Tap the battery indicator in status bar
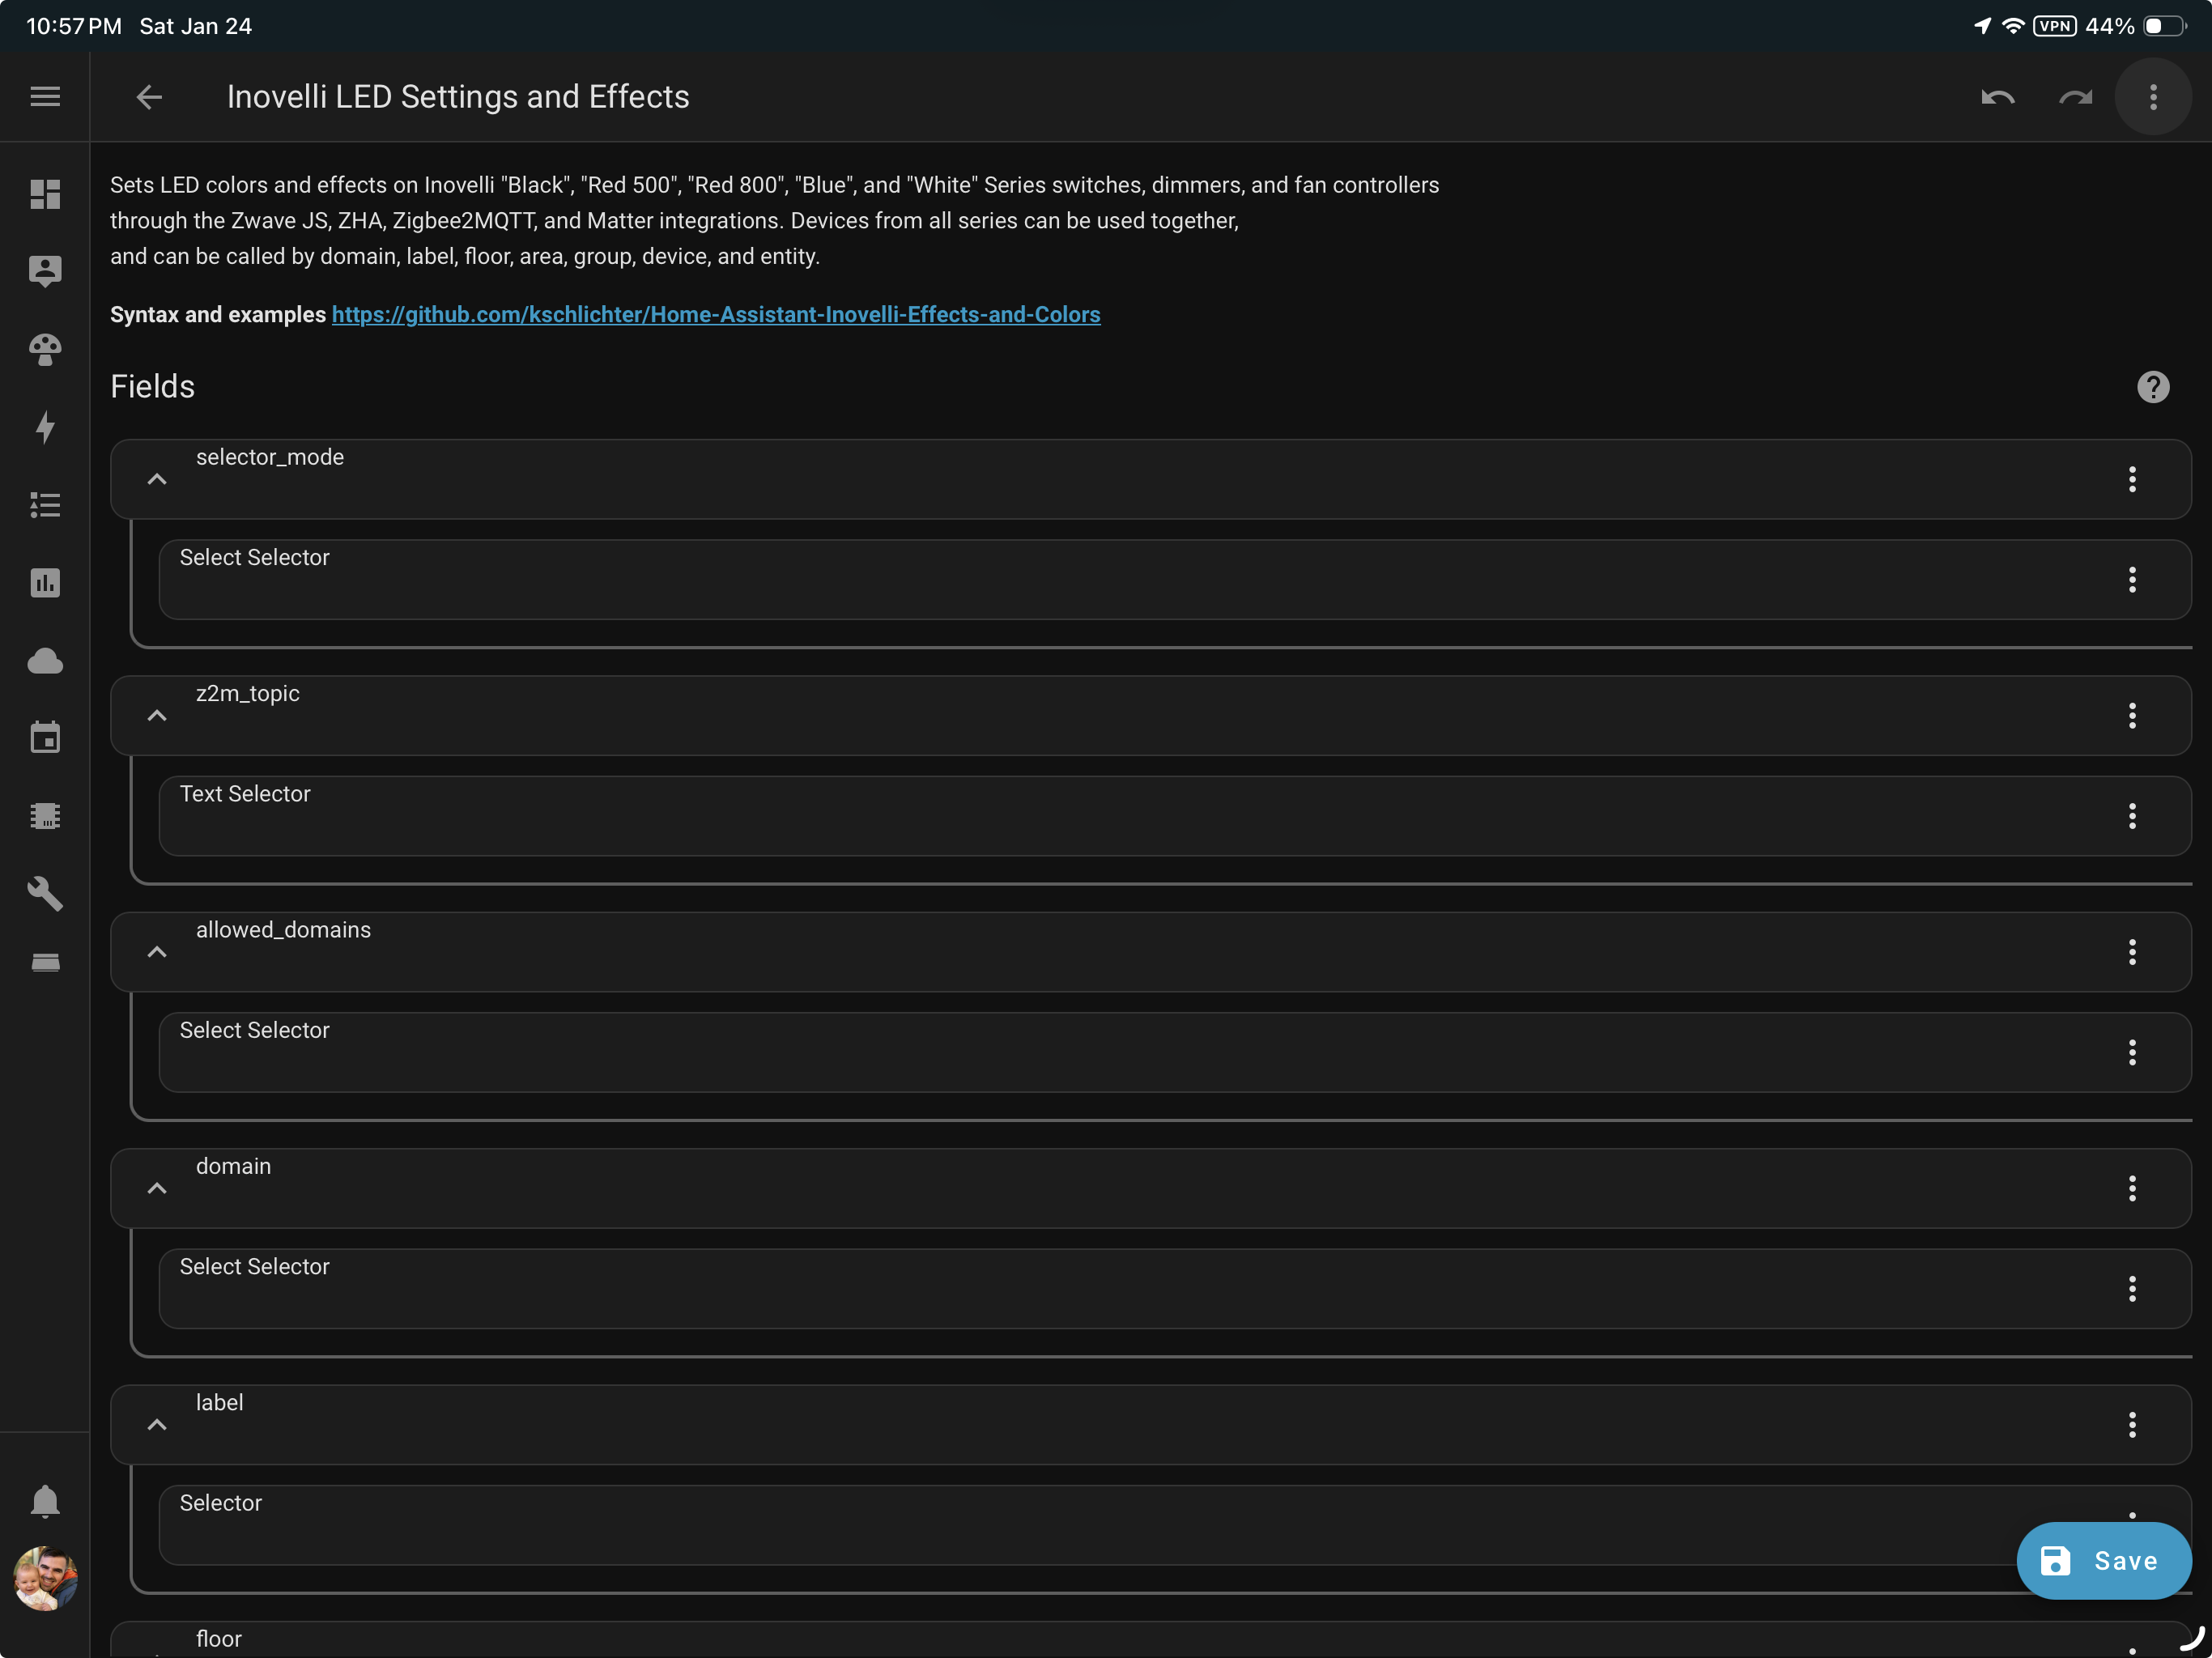The image size is (2212, 1658). 2164,26
